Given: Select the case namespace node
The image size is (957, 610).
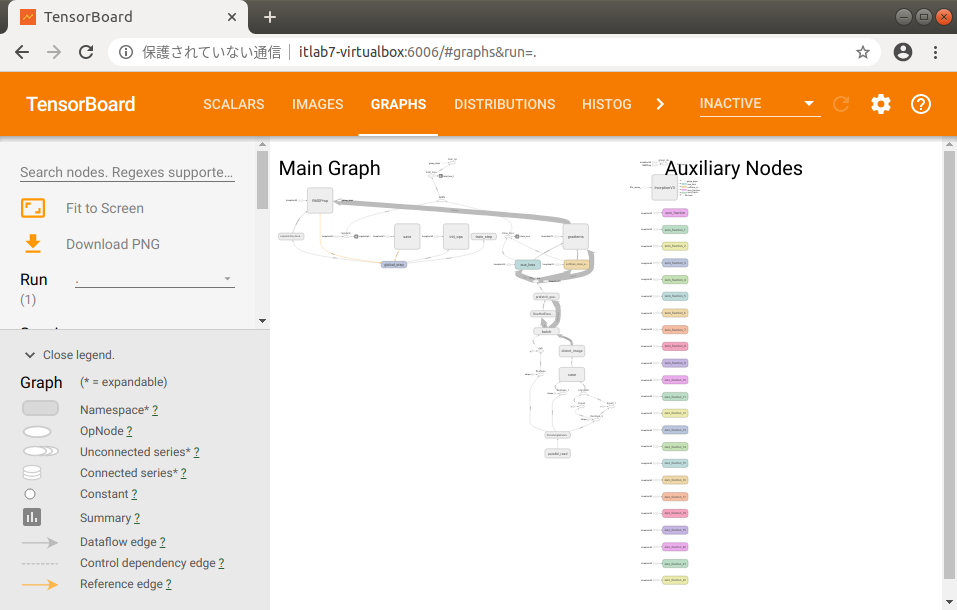Looking at the screenshot, I should click(x=572, y=374).
